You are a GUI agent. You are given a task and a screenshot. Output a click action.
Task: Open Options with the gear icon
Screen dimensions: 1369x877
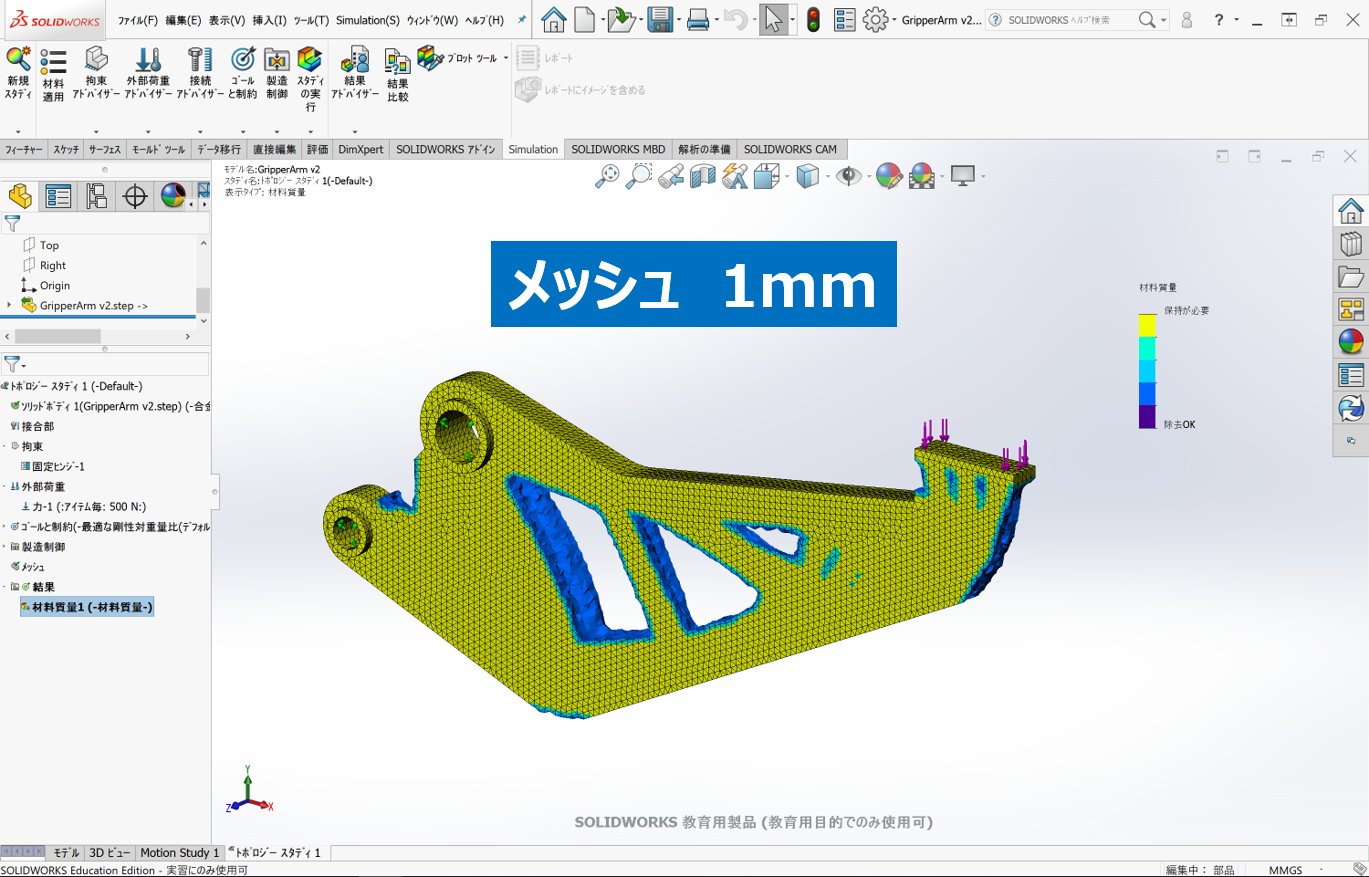pyautogui.click(x=875, y=19)
